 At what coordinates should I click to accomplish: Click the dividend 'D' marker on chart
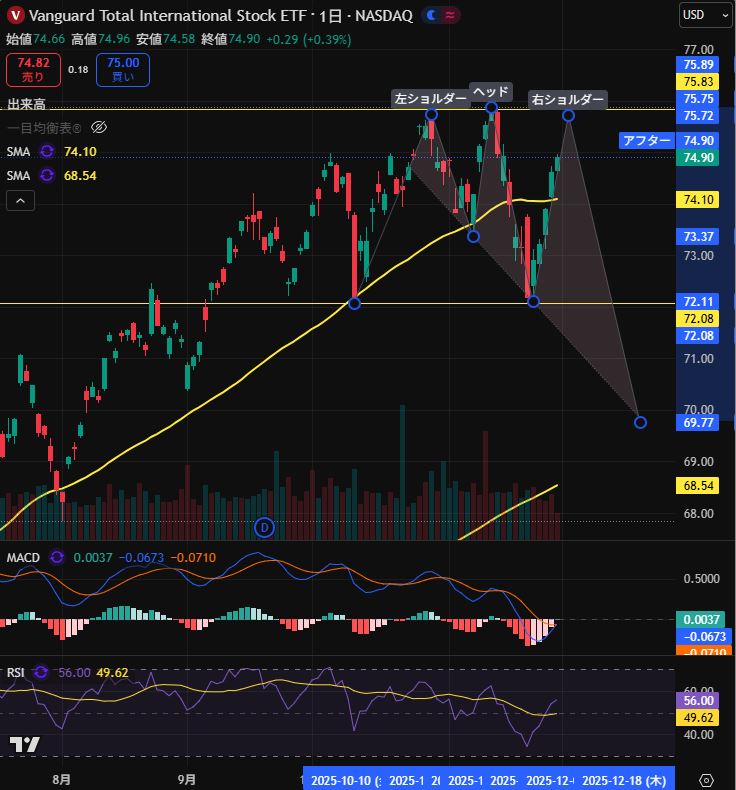click(x=265, y=527)
